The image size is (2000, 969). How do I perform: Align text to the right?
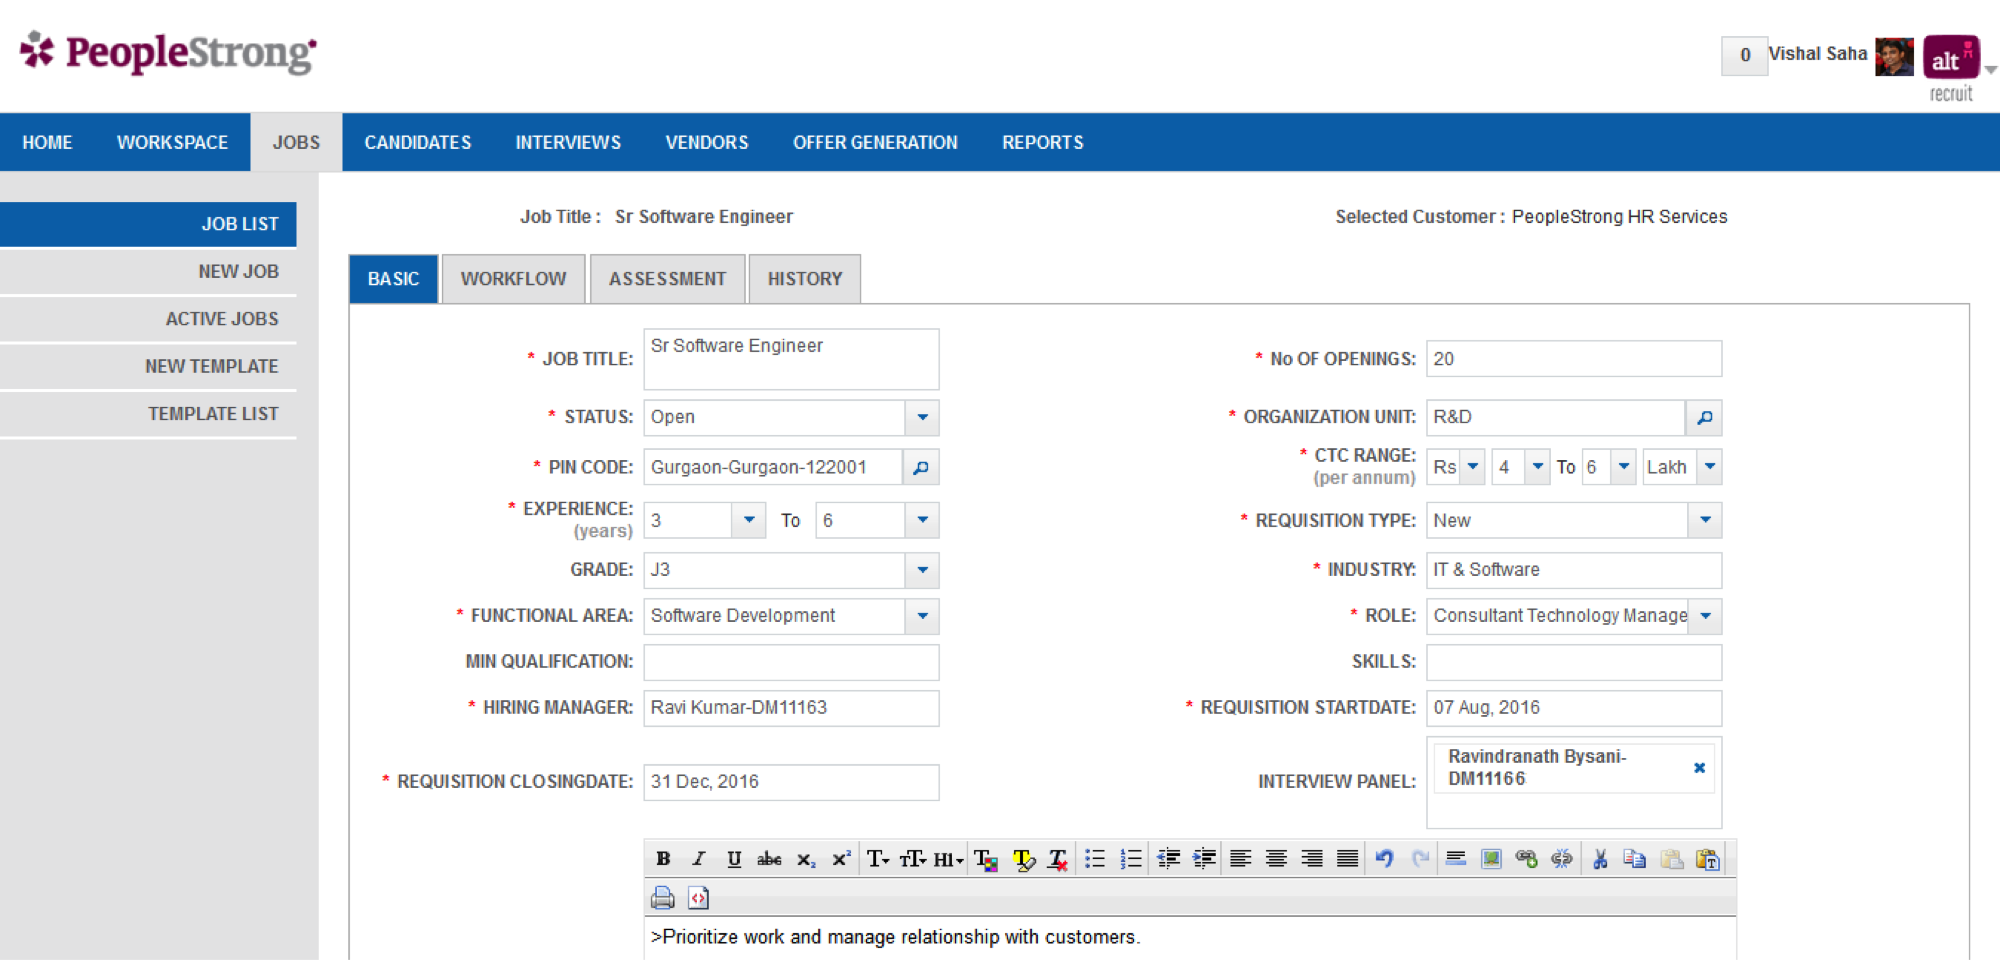point(1312,859)
